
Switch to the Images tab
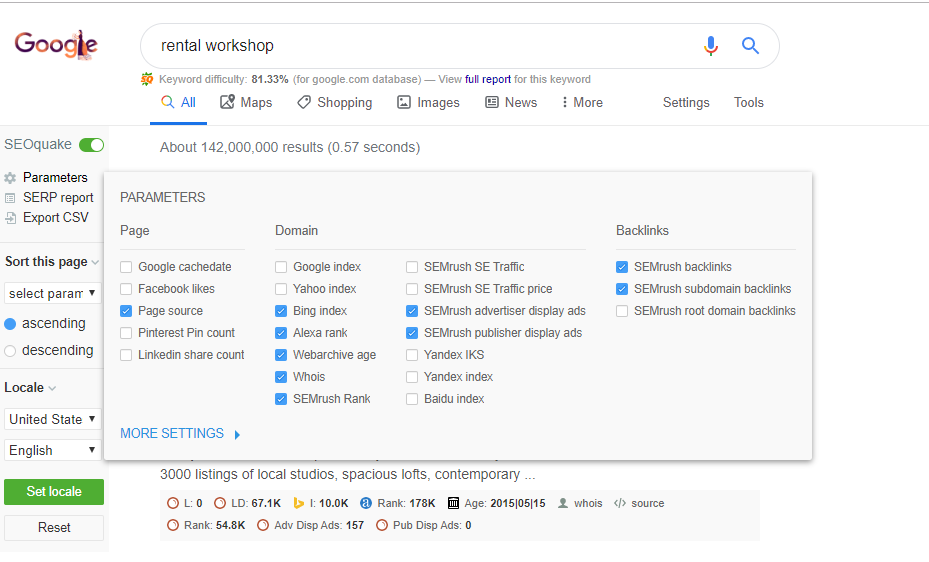[x=428, y=102]
